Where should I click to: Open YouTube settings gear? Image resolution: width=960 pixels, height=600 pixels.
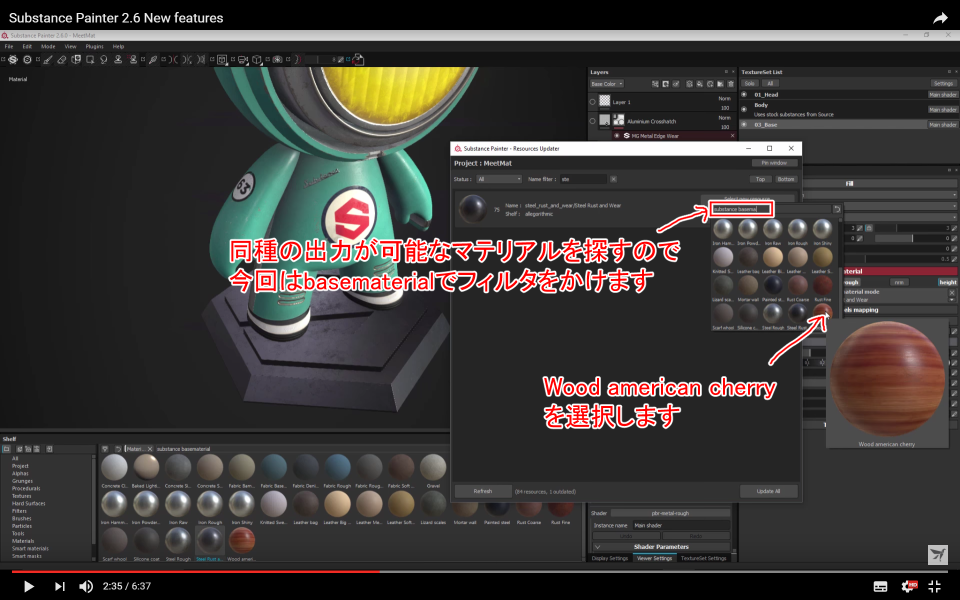908,586
